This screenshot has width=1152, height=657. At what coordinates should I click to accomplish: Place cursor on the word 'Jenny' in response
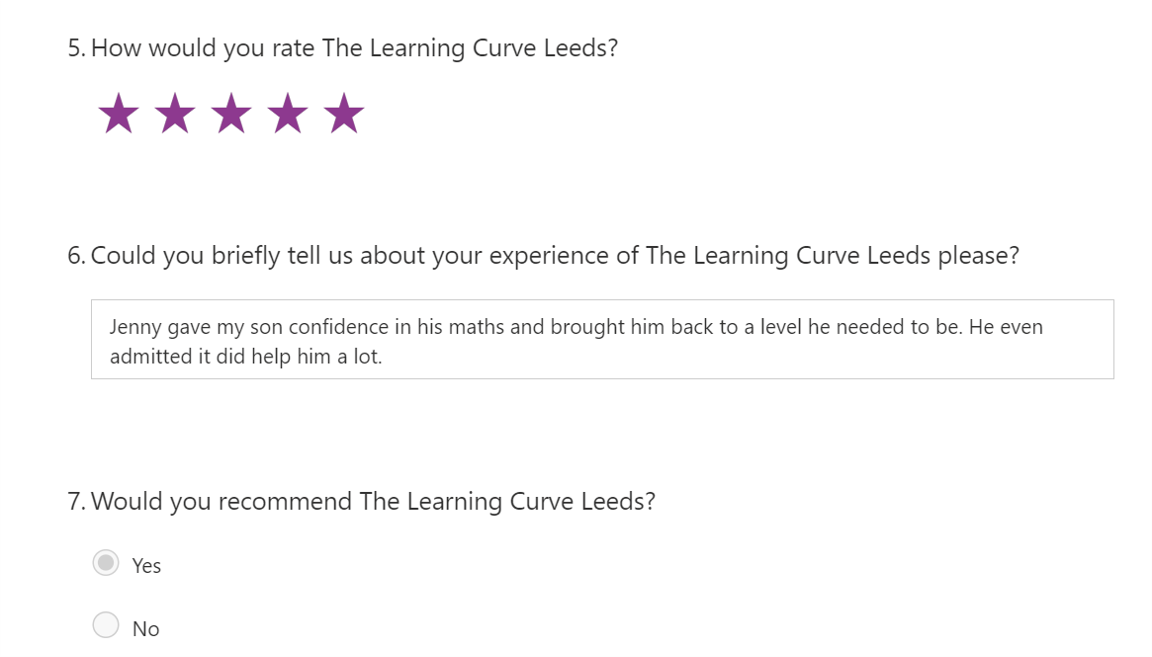(x=136, y=327)
